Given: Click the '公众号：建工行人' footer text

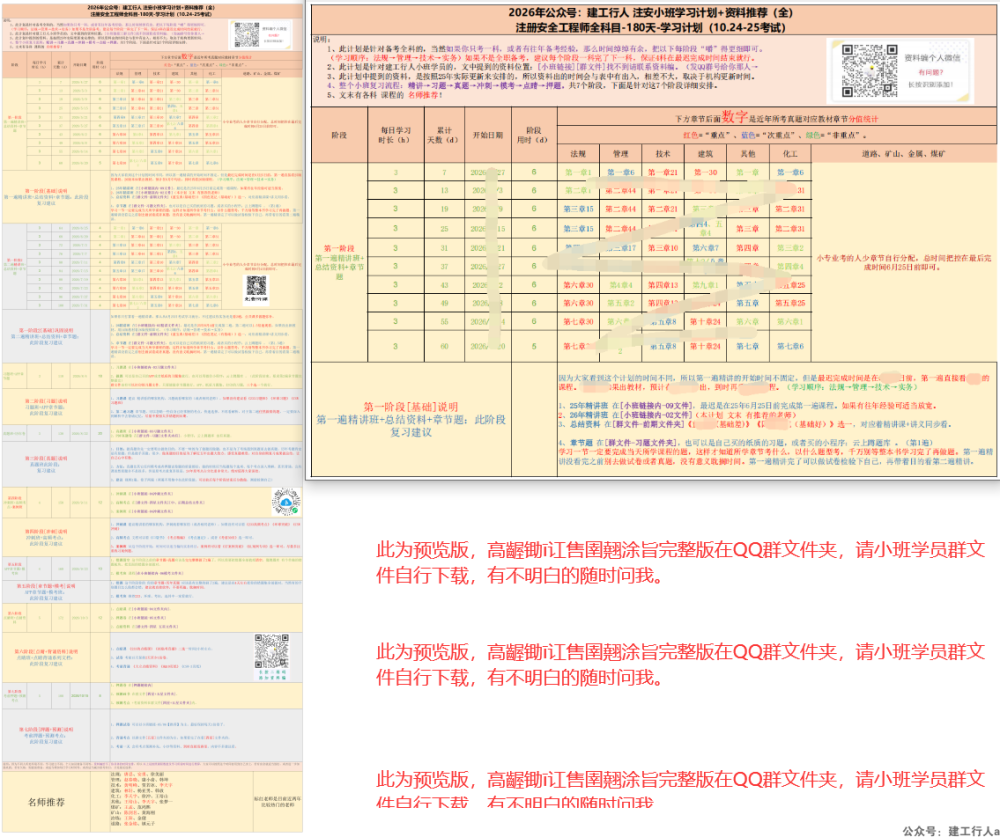Looking at the screenshot, I should tap(950, 830).
